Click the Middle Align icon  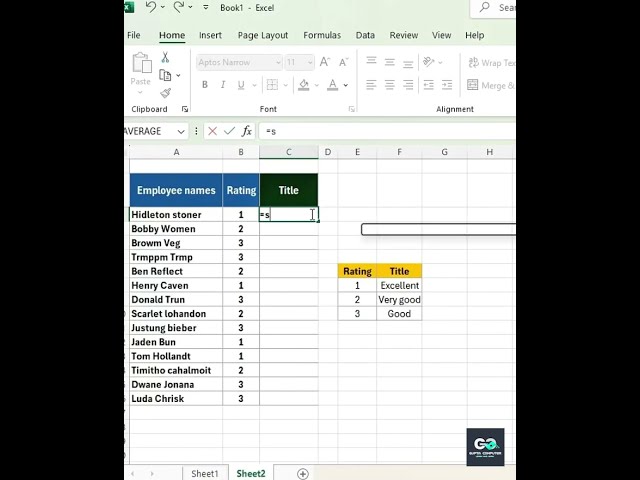390,62
